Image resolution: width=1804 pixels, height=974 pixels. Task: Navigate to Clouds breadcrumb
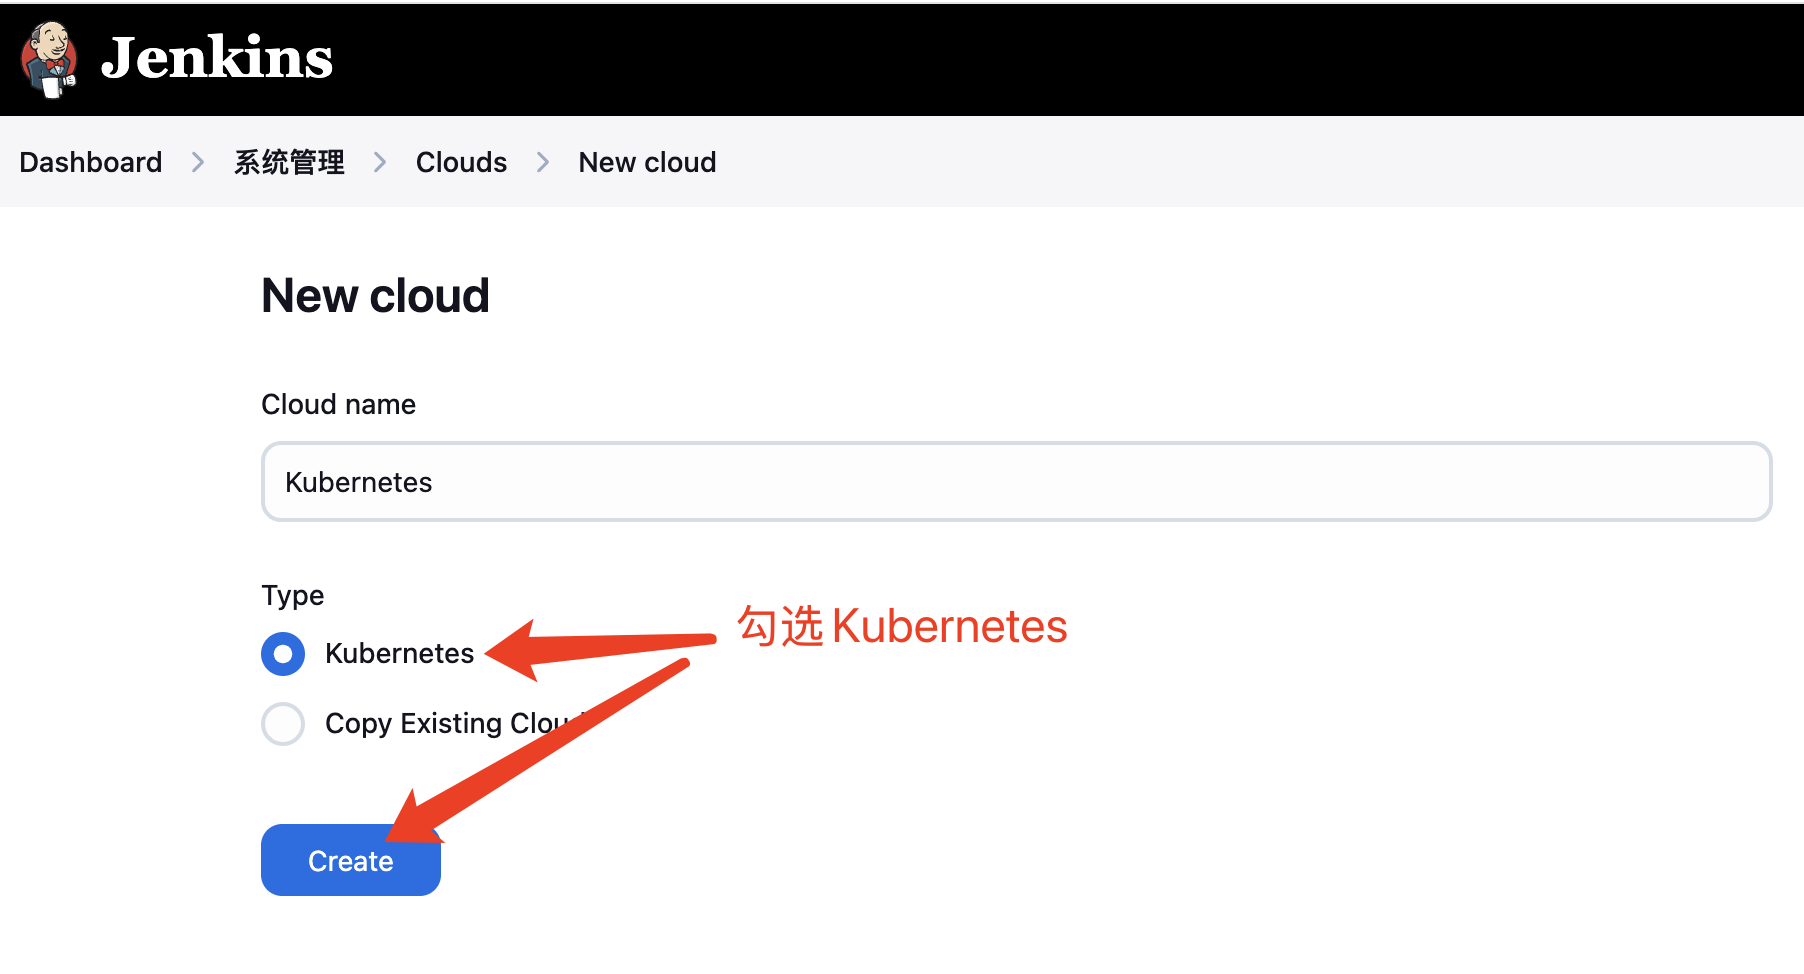tap(461, 162)
